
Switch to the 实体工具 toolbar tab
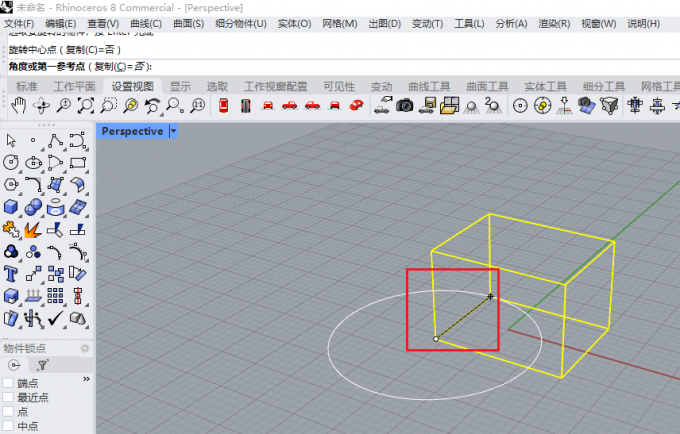click(546, 86)
